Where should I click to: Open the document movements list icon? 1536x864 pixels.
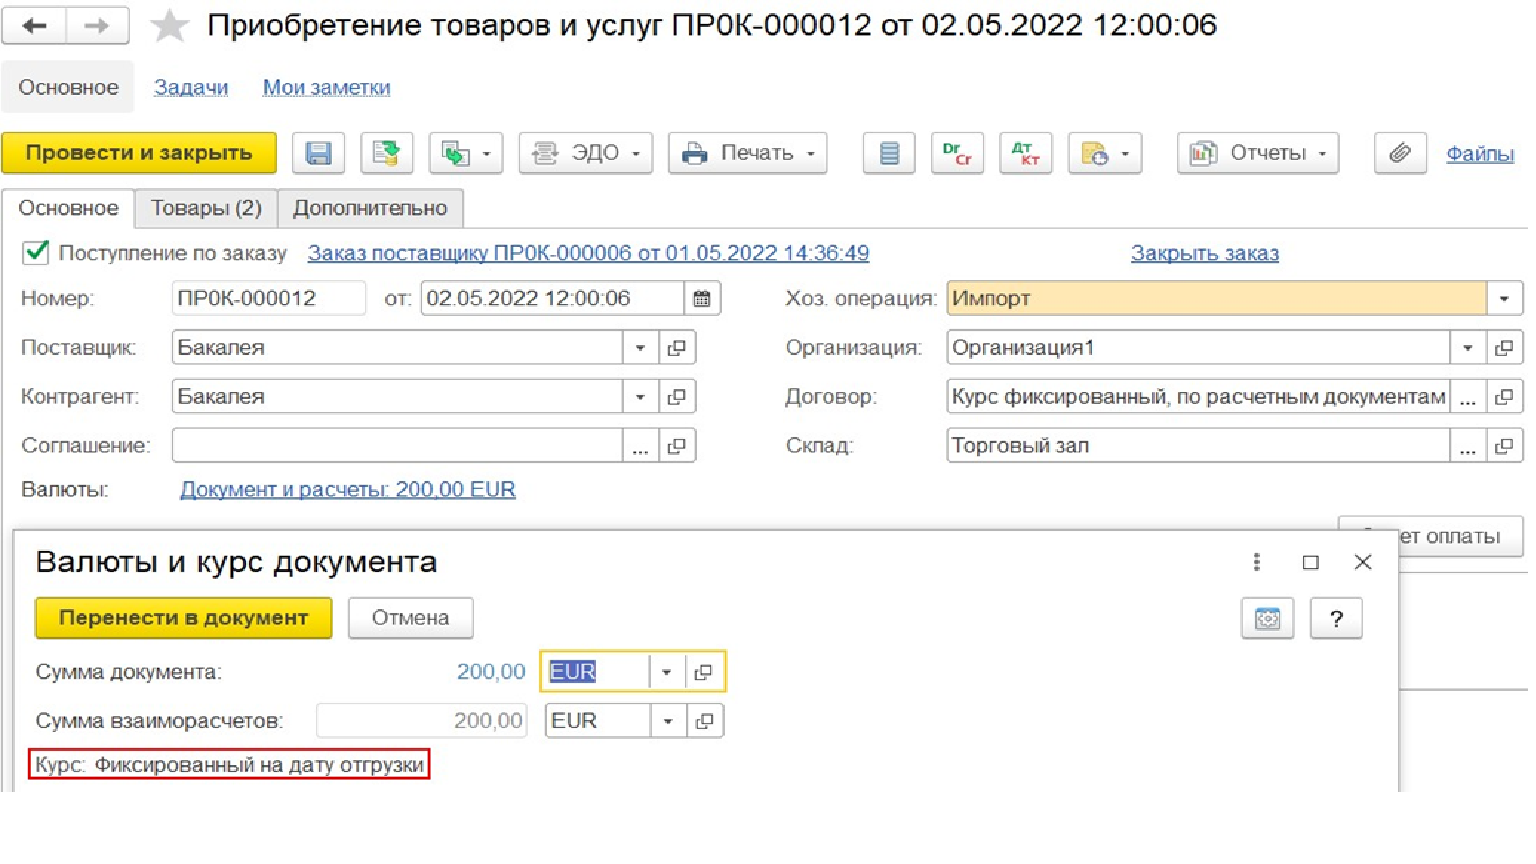(x=889, y=153)
